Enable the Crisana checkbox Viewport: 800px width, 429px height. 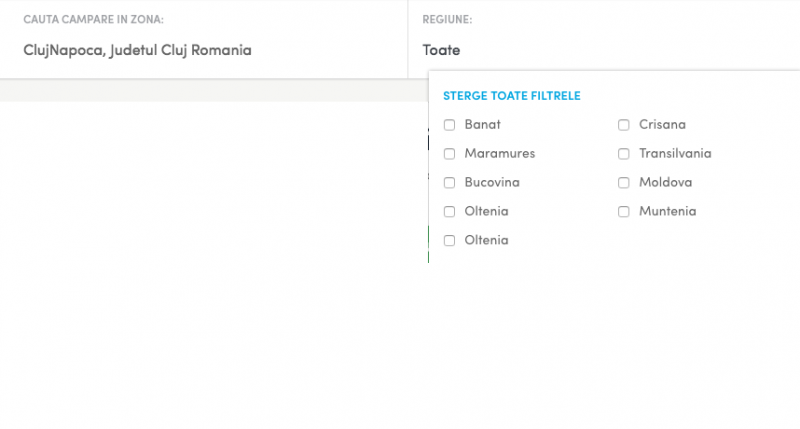[624, 125]
